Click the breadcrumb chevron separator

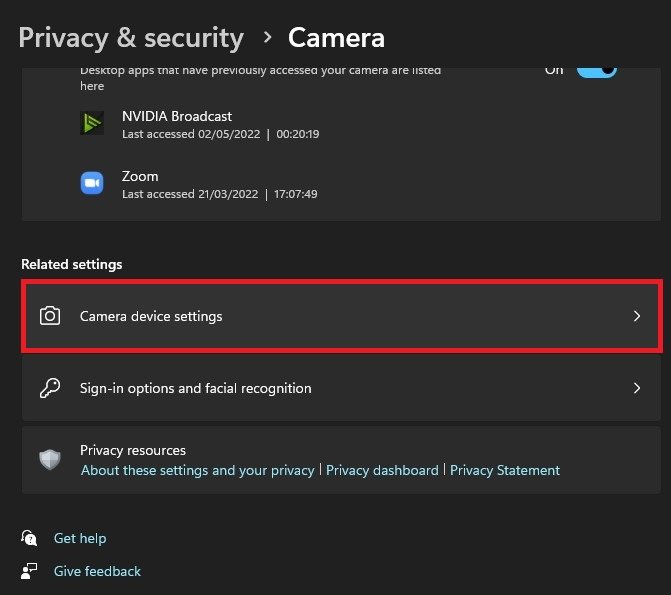[x=267, y=38]
